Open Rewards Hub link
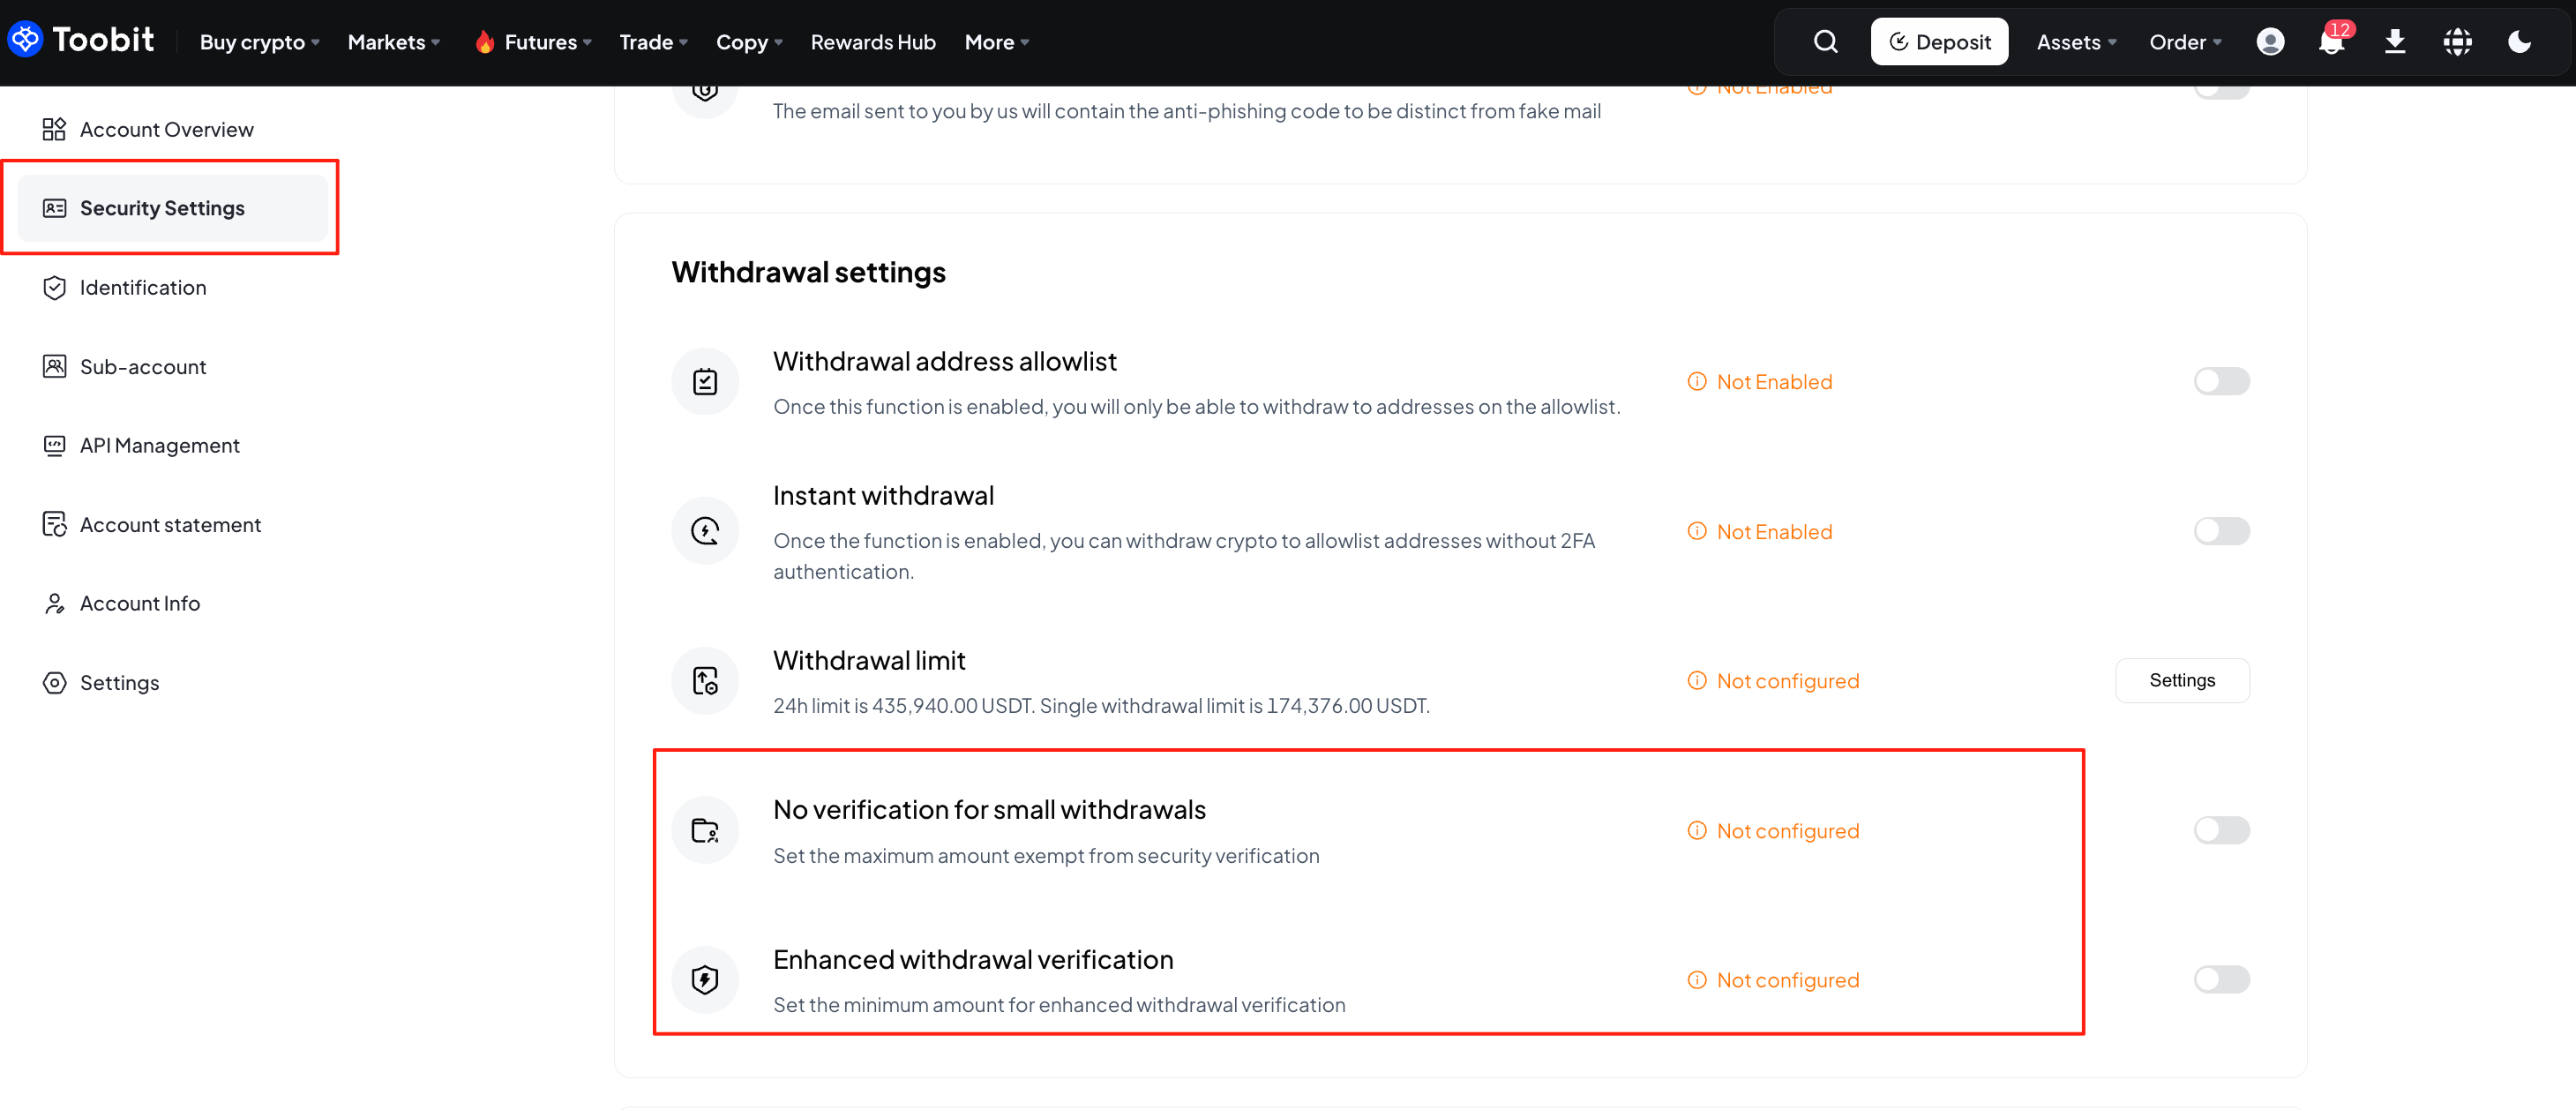This screenshot has height=1110, width=2576. [x=872, y=42]
